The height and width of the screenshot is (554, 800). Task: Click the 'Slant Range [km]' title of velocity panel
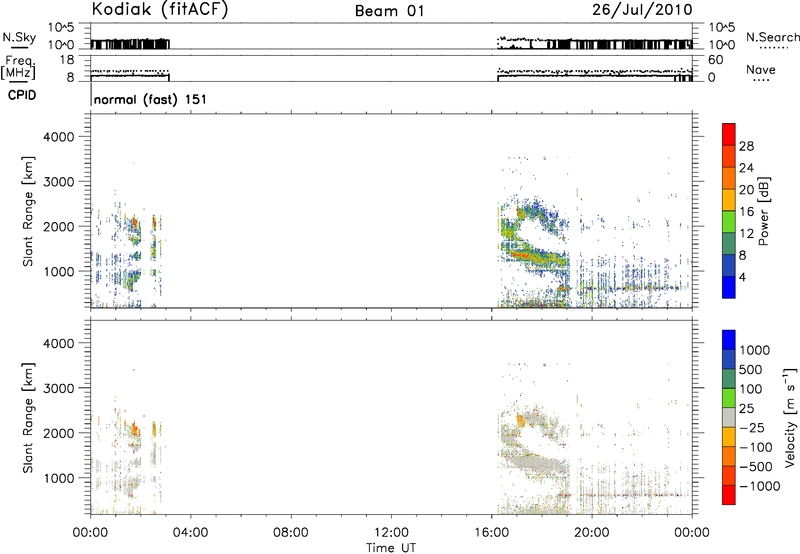[x=28, y=417]
